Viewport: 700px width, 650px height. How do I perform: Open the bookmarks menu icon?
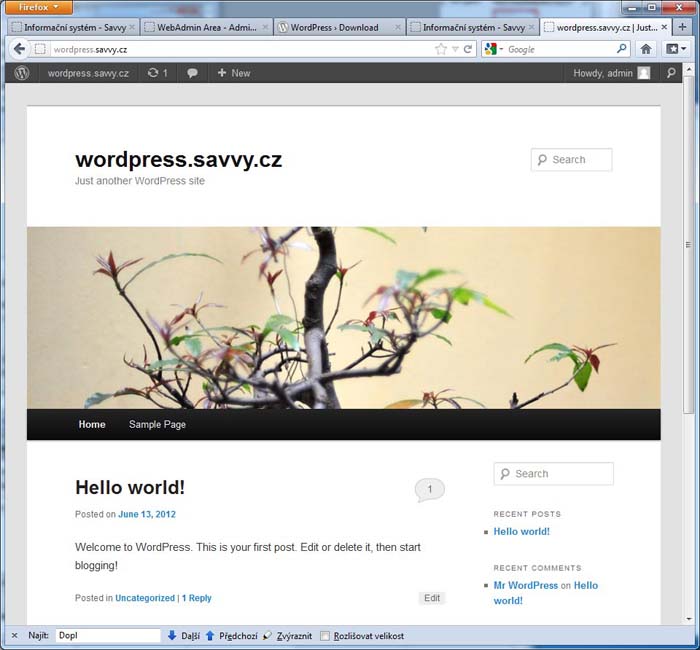(676, 49)
